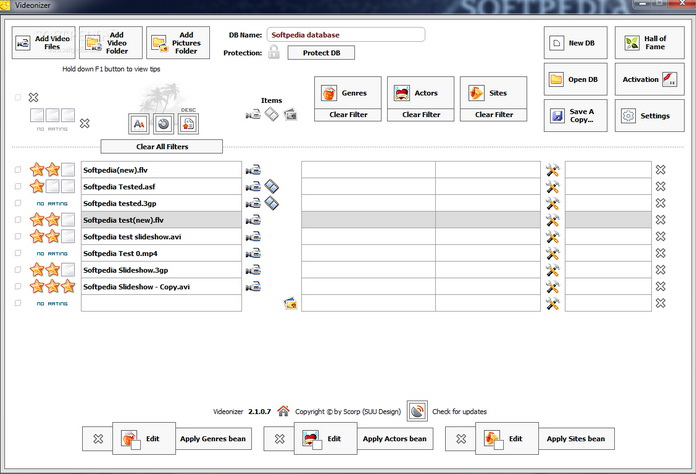Create a New DB
Viewport: 696px width, 474px height.
click(x=575, y=43)
